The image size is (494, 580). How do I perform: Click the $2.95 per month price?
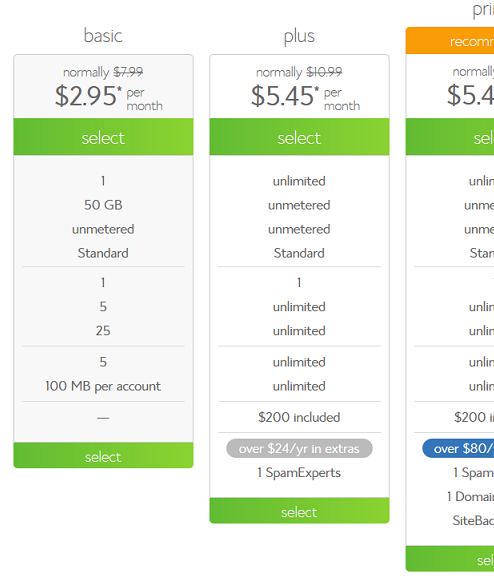[108, 97]
